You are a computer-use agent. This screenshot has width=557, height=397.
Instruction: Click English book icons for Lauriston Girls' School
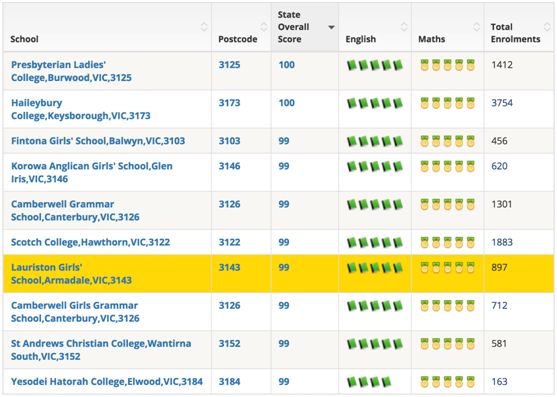point(375,267)
